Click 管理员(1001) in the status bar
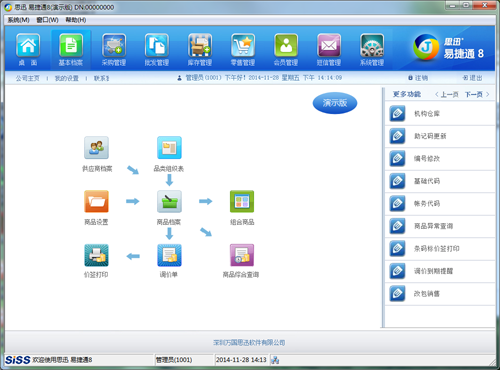Image resolution: width=500 pixels, height=370 pixels. pyautogui.click(x=174, y=360)
